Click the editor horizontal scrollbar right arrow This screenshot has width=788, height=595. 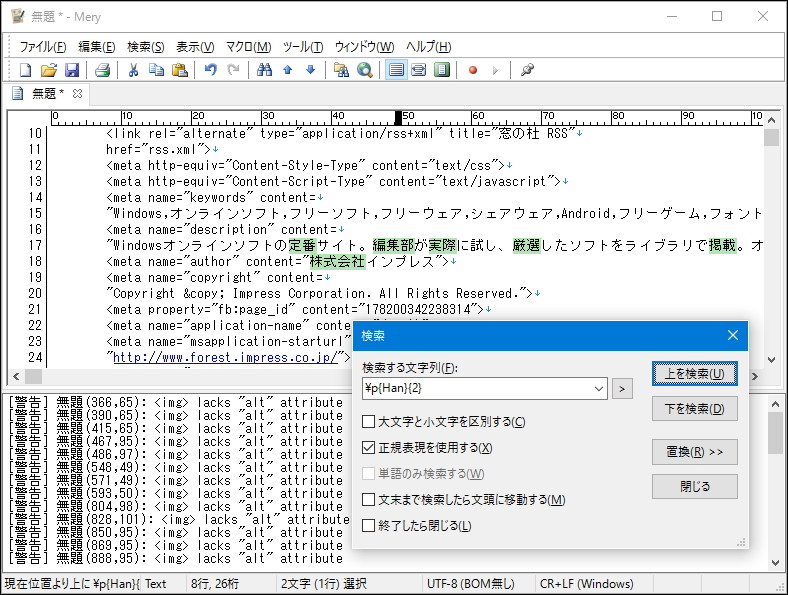tap(755, 376)
